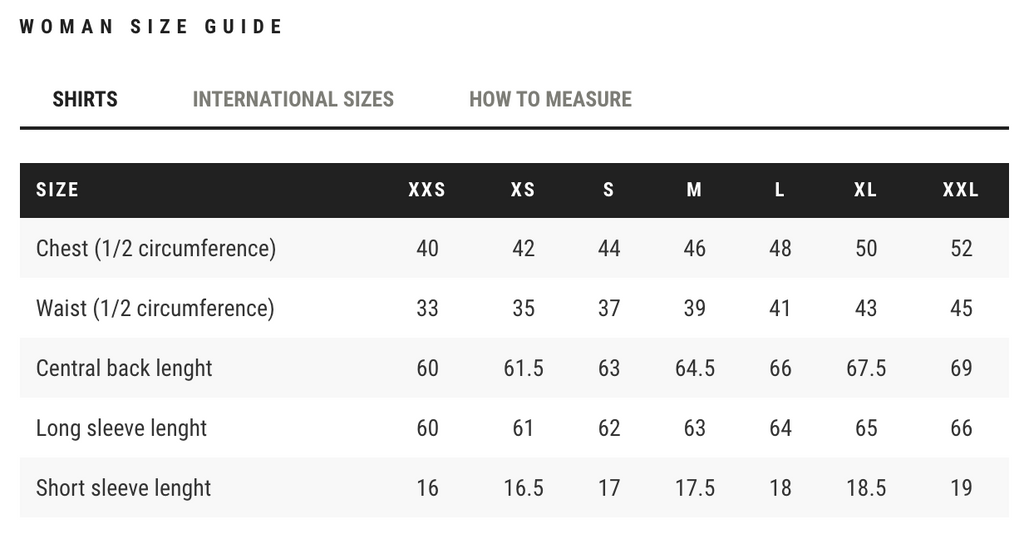
Task: Click the Chest (1/2 circumference) row label
Action: [156, 248]
